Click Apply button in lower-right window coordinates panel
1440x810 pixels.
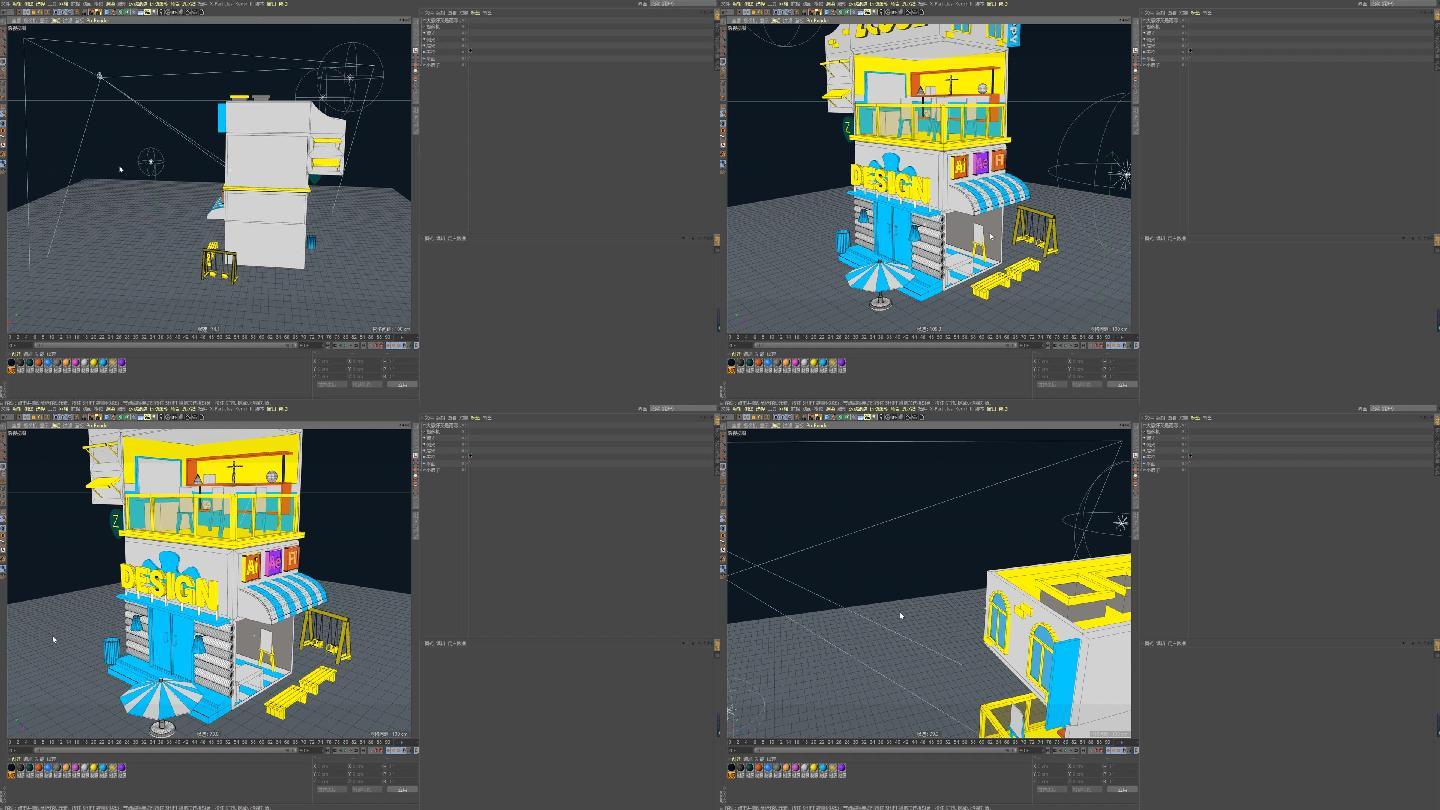(x=1122, y=789)
